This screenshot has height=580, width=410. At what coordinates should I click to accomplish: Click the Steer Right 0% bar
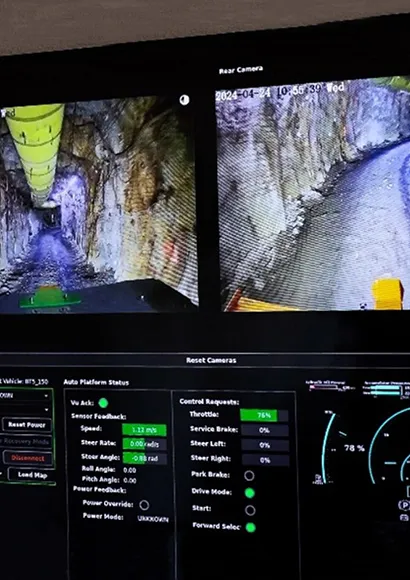[x=265, y=461]
